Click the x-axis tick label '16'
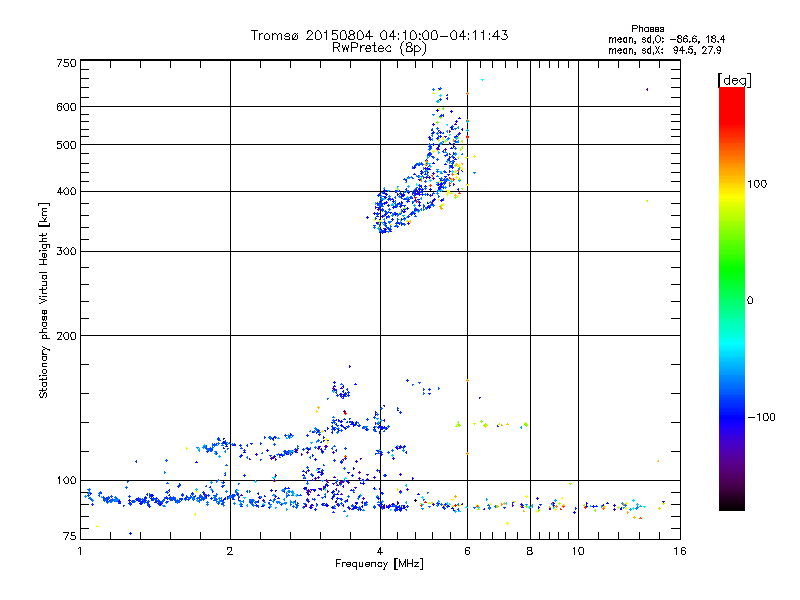 (680, 551)
